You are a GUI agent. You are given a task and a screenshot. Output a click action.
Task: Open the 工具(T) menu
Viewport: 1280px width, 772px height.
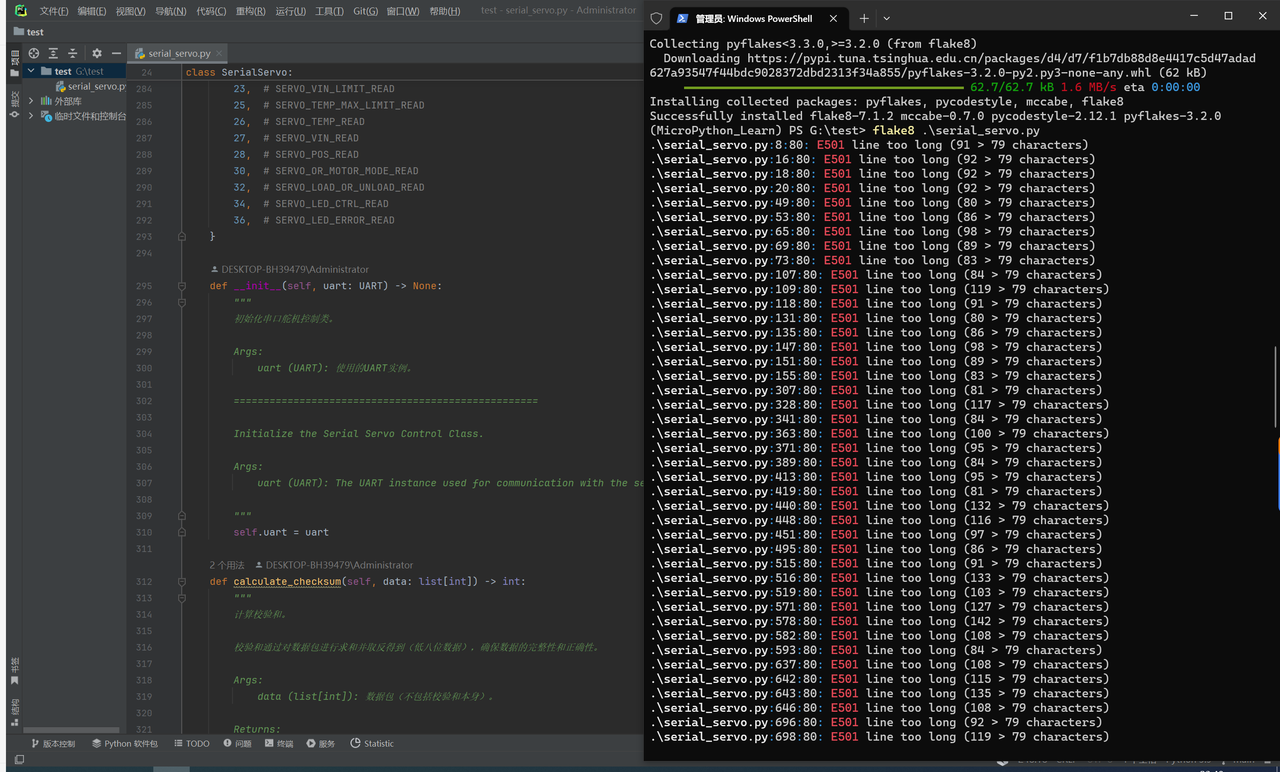pyautogui.click(x=329, y=11)
